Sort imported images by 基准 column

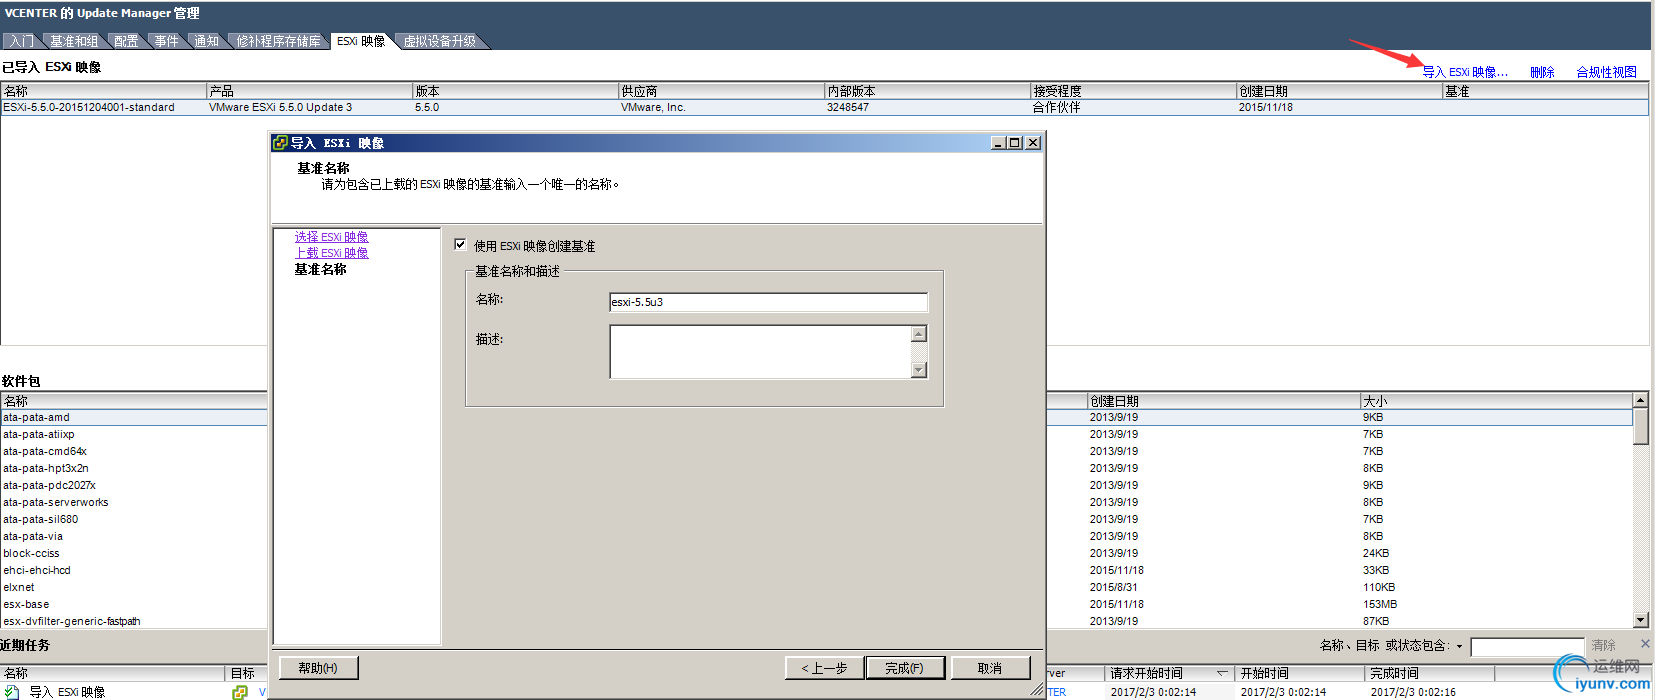(1546, 91)
